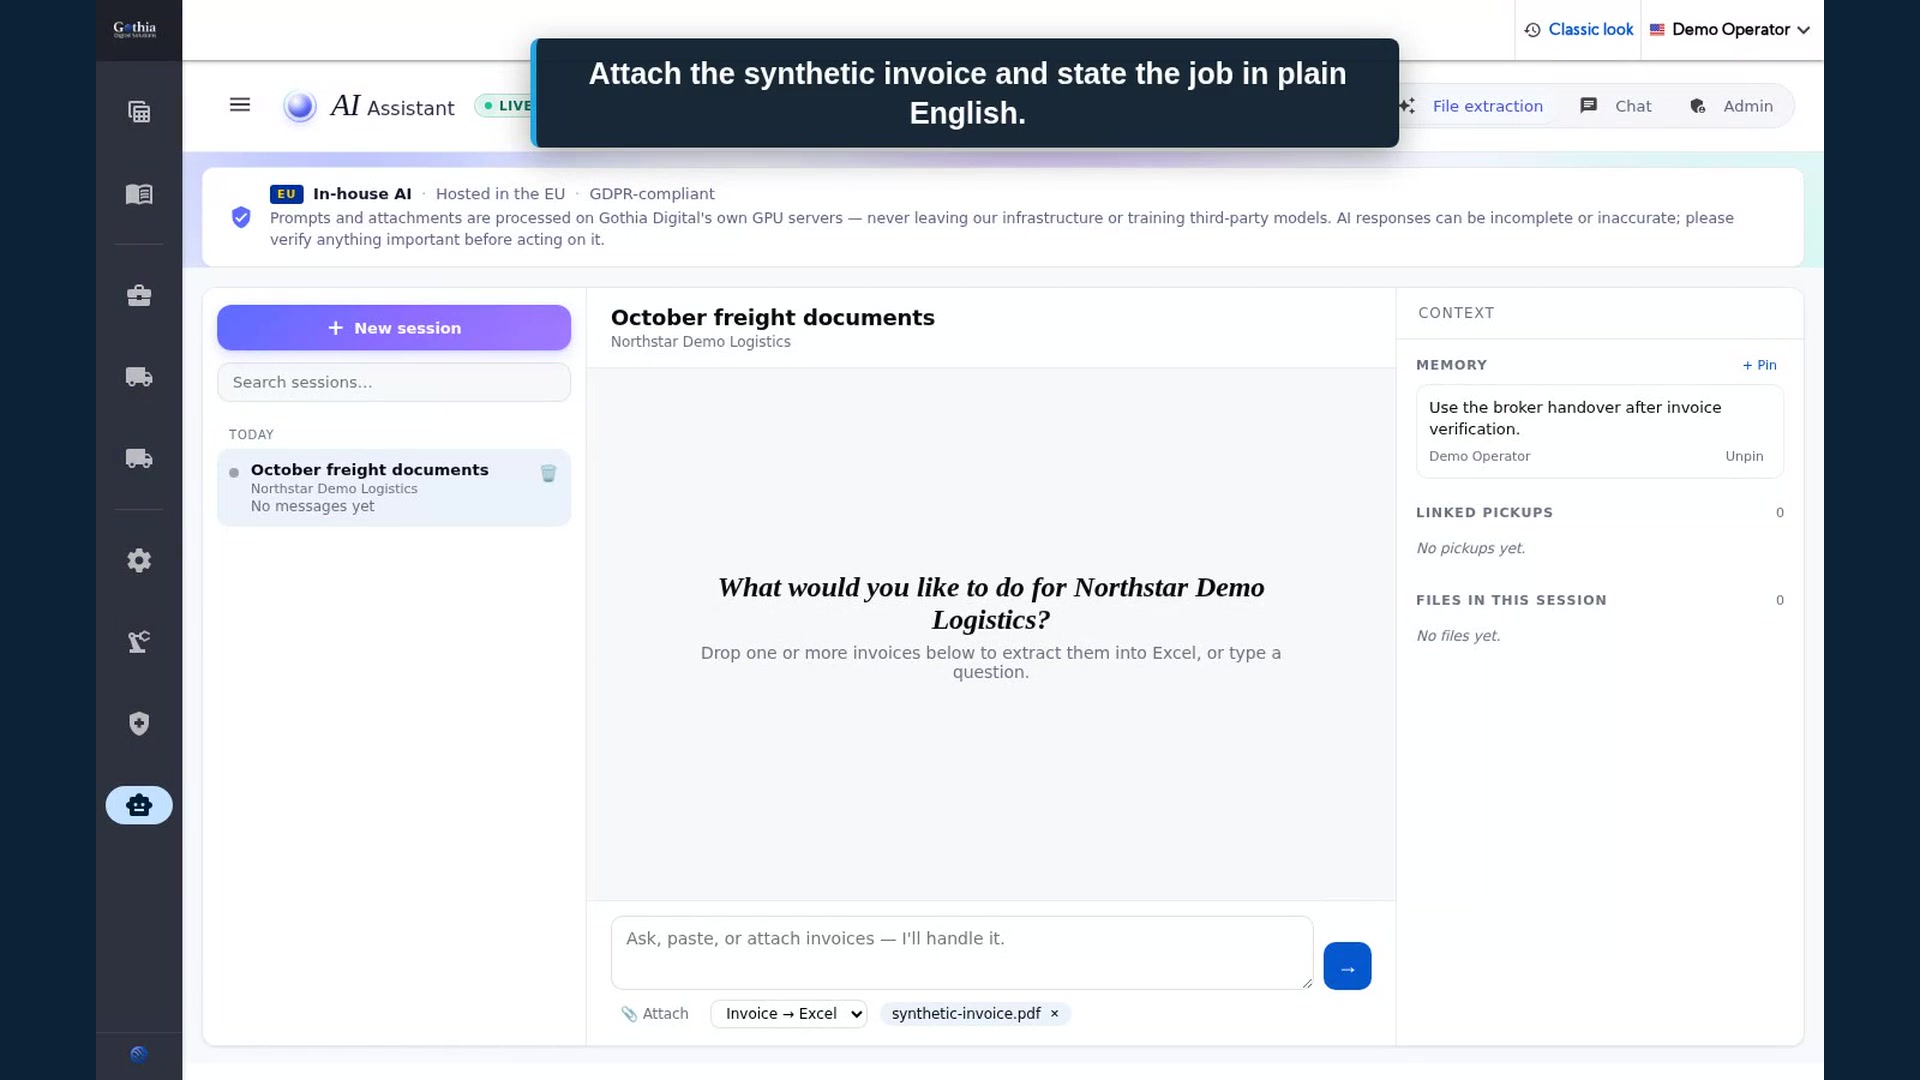1920x1080 pixels.
Task: Delete the October freight documents session
Action: (548, 473)
